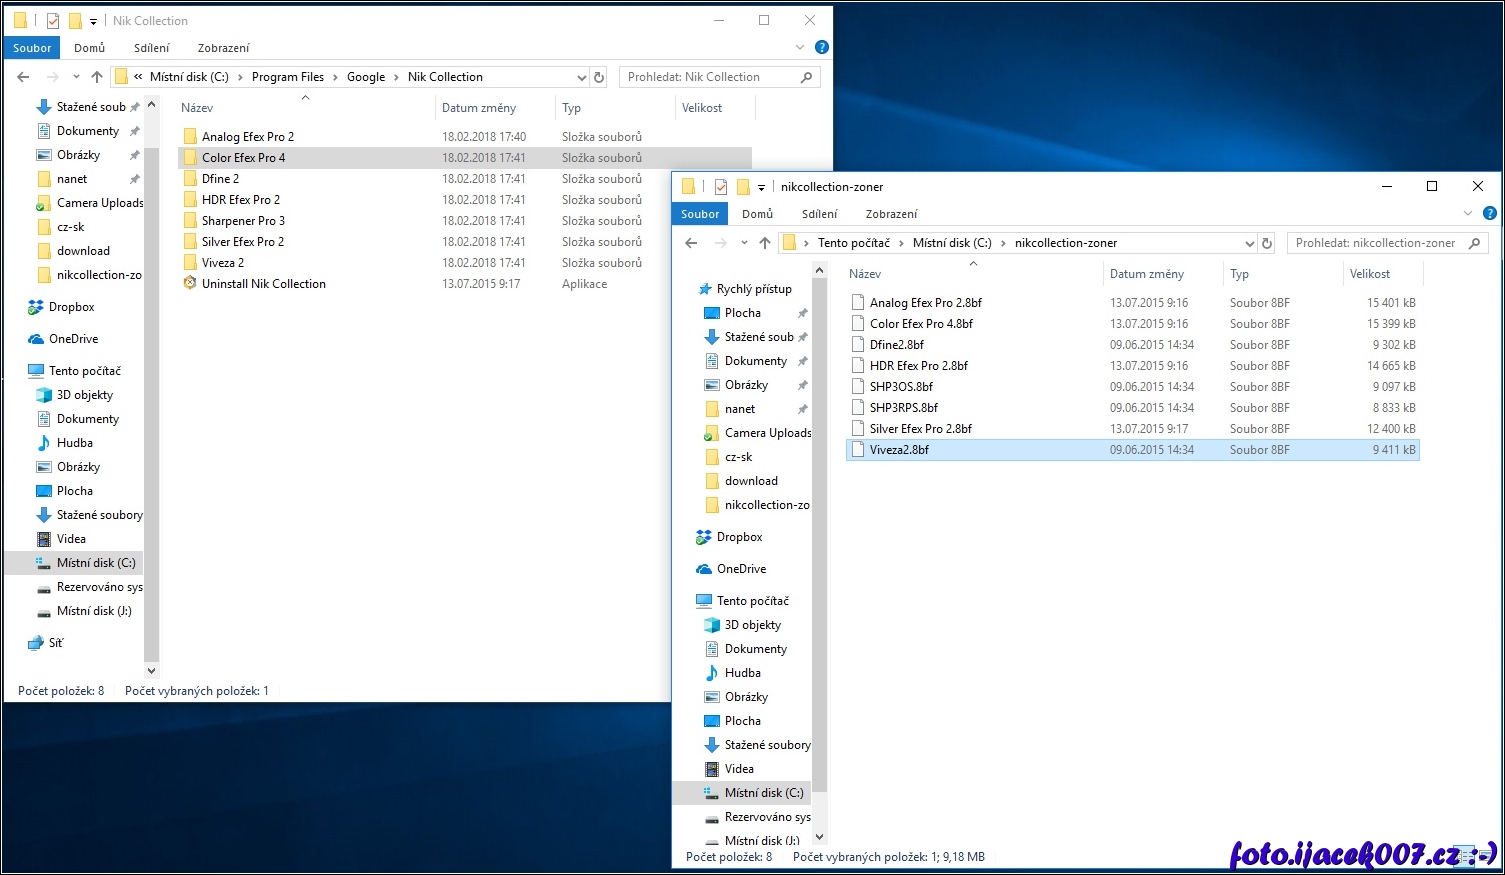Open Uninstall Nik Collection application
Viewport: 1505px width, 875px height.
(263, 284)
